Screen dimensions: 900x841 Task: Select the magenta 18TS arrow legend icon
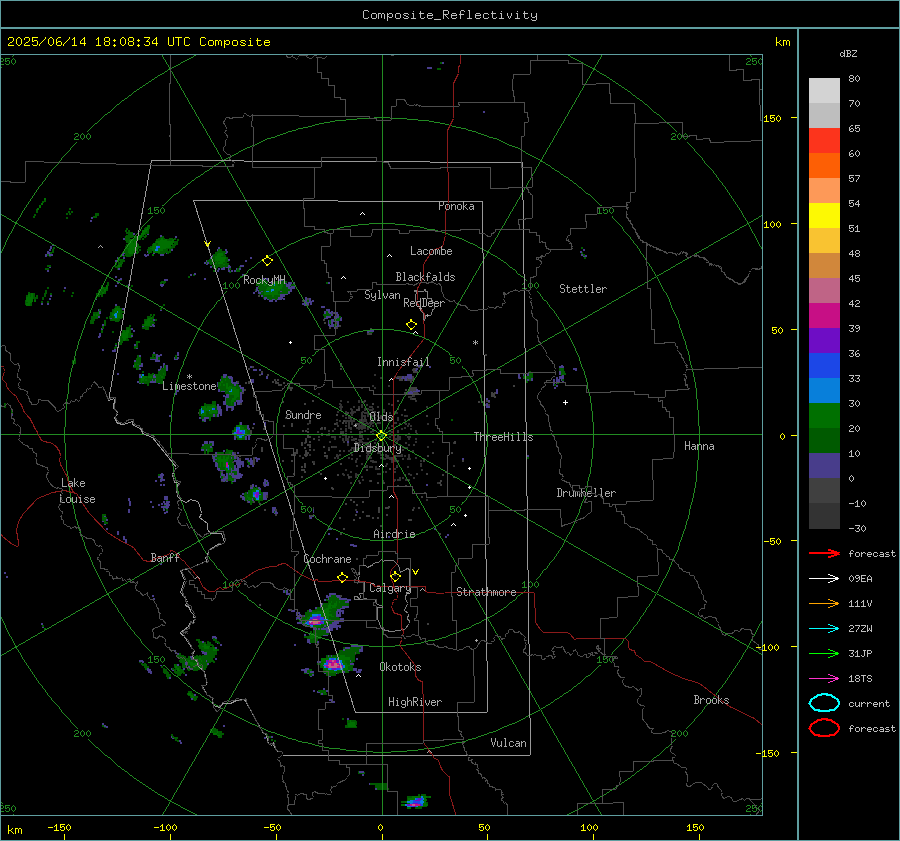point(824,679)
